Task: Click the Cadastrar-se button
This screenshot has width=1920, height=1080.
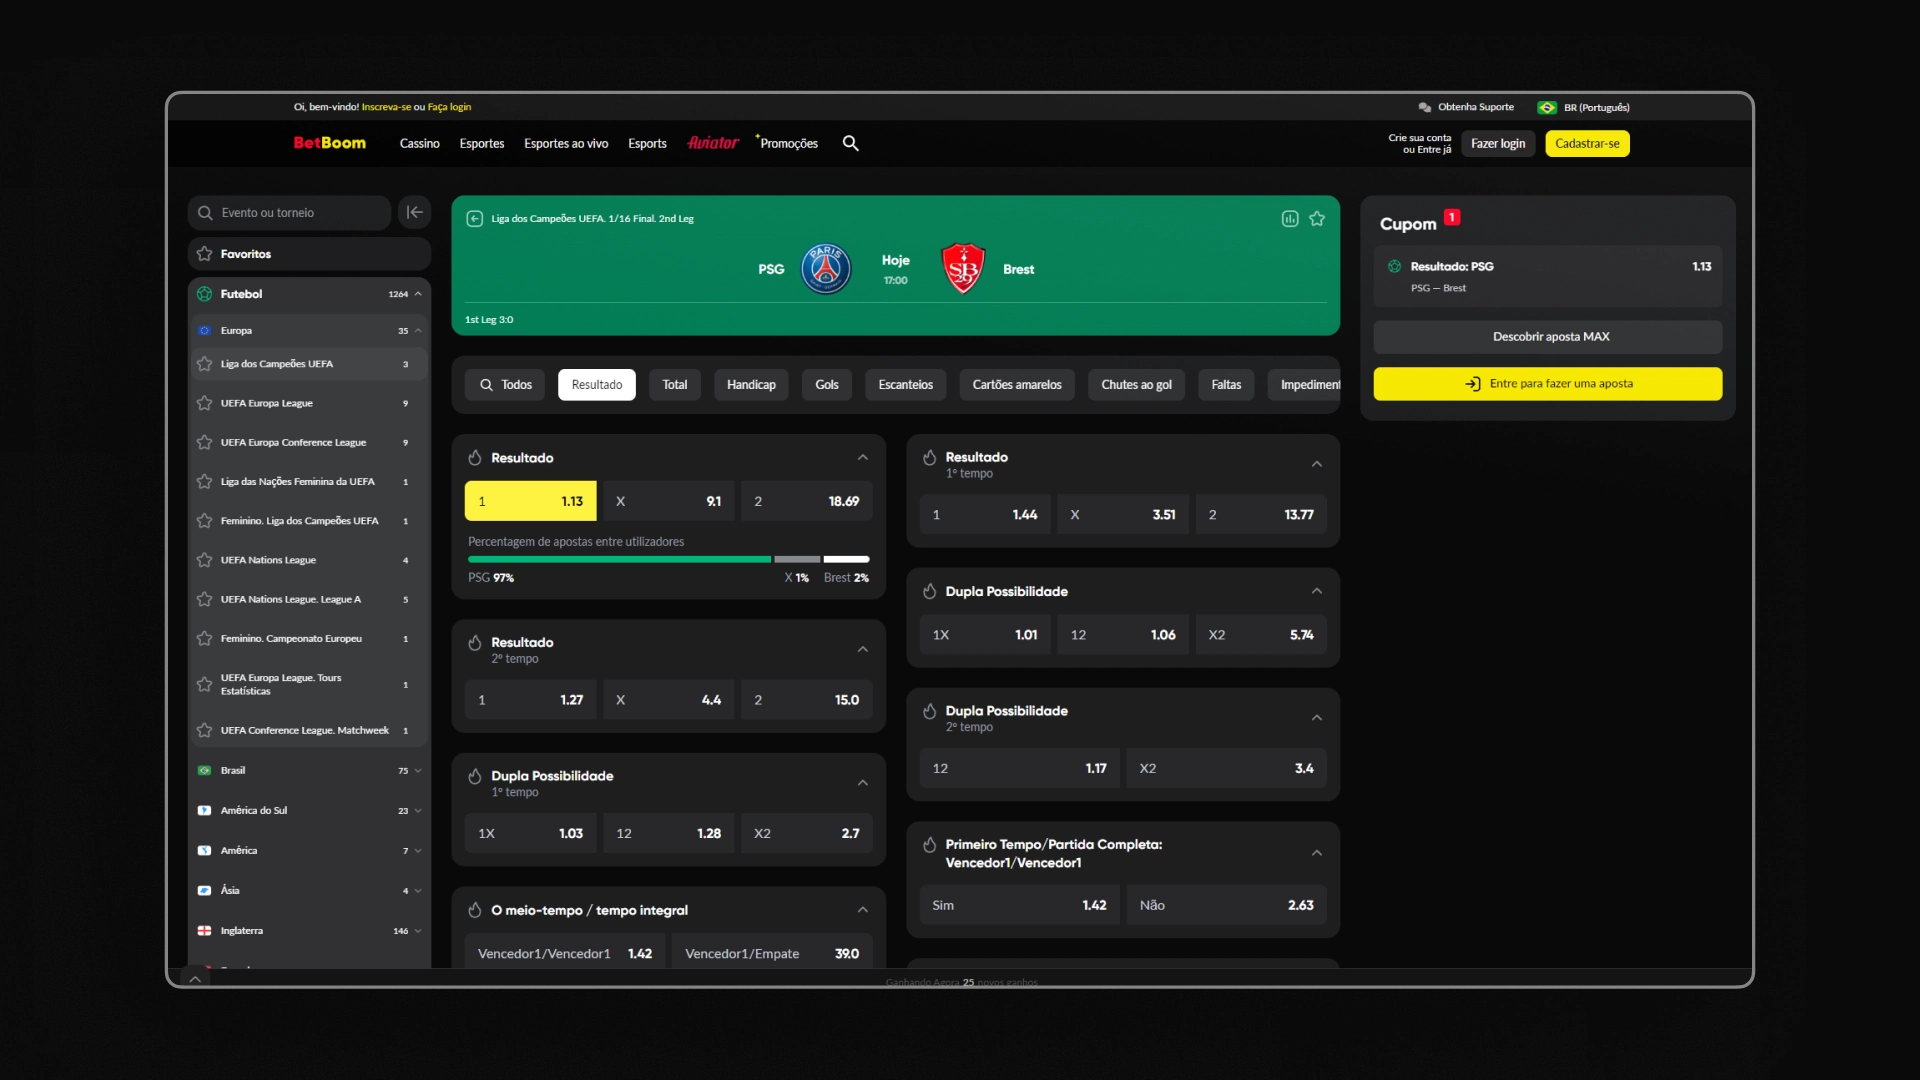Action: 1586,143
